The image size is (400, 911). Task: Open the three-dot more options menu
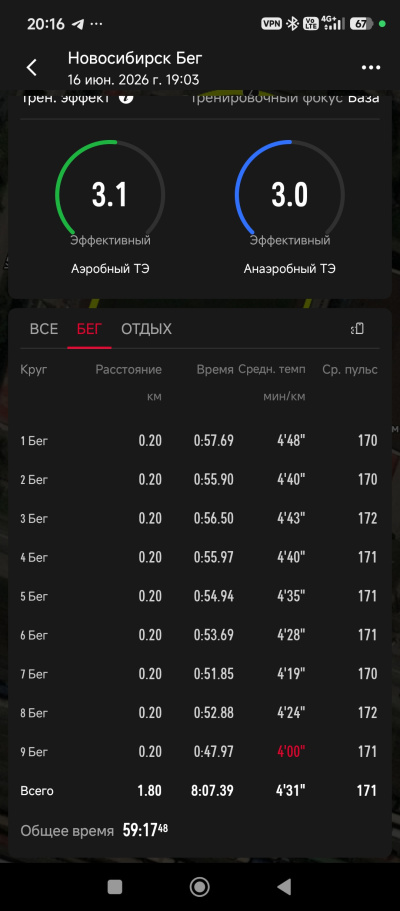tap(371, 67)
